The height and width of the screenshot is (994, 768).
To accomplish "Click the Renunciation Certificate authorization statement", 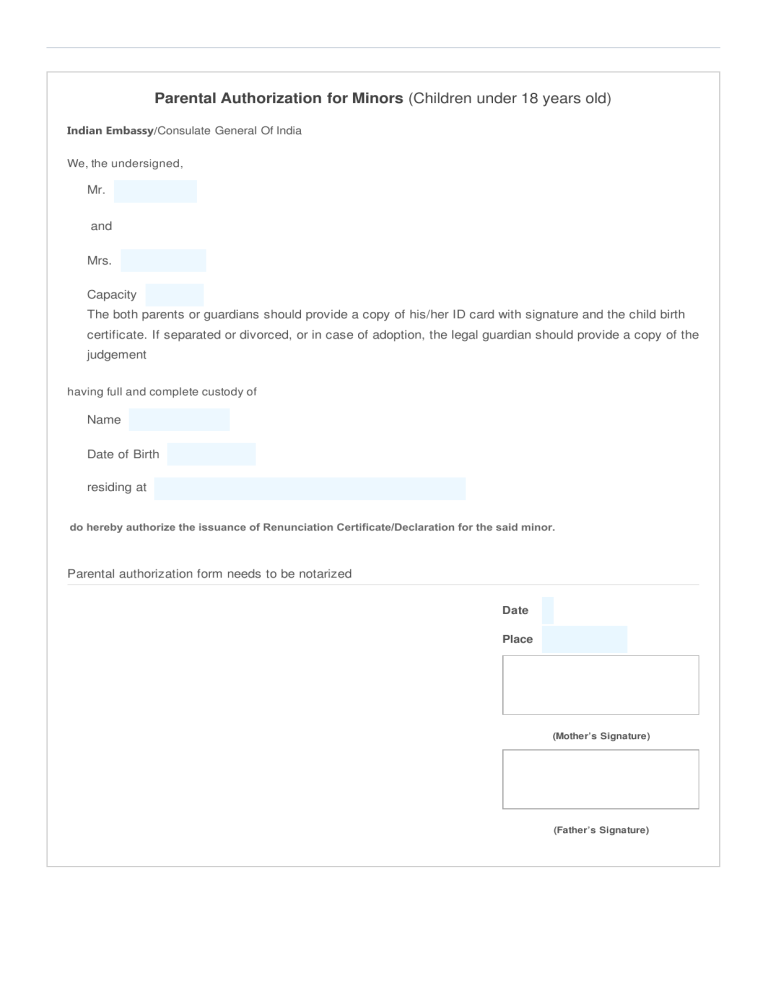I will (312, 526).
